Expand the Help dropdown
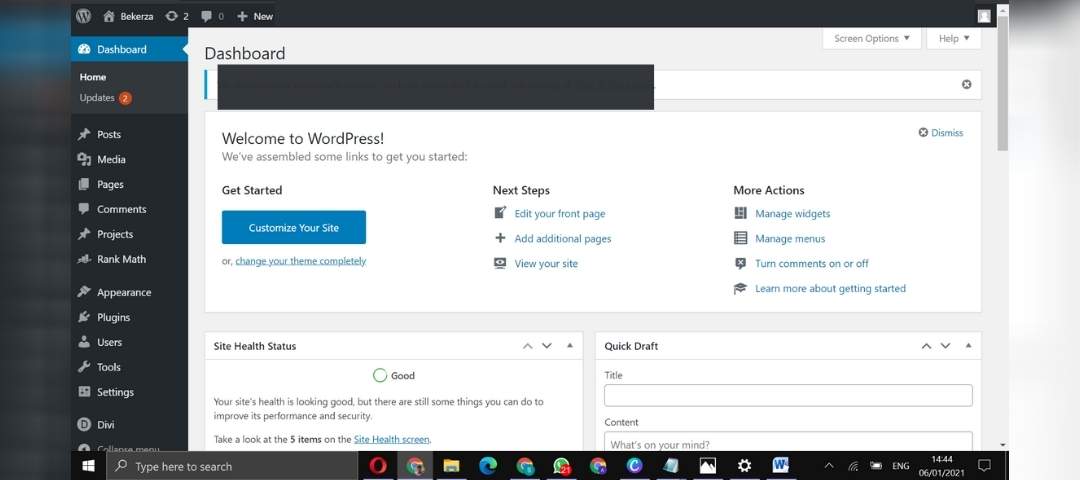This screenshot has height=480, width=1080. tap(954, 39)
